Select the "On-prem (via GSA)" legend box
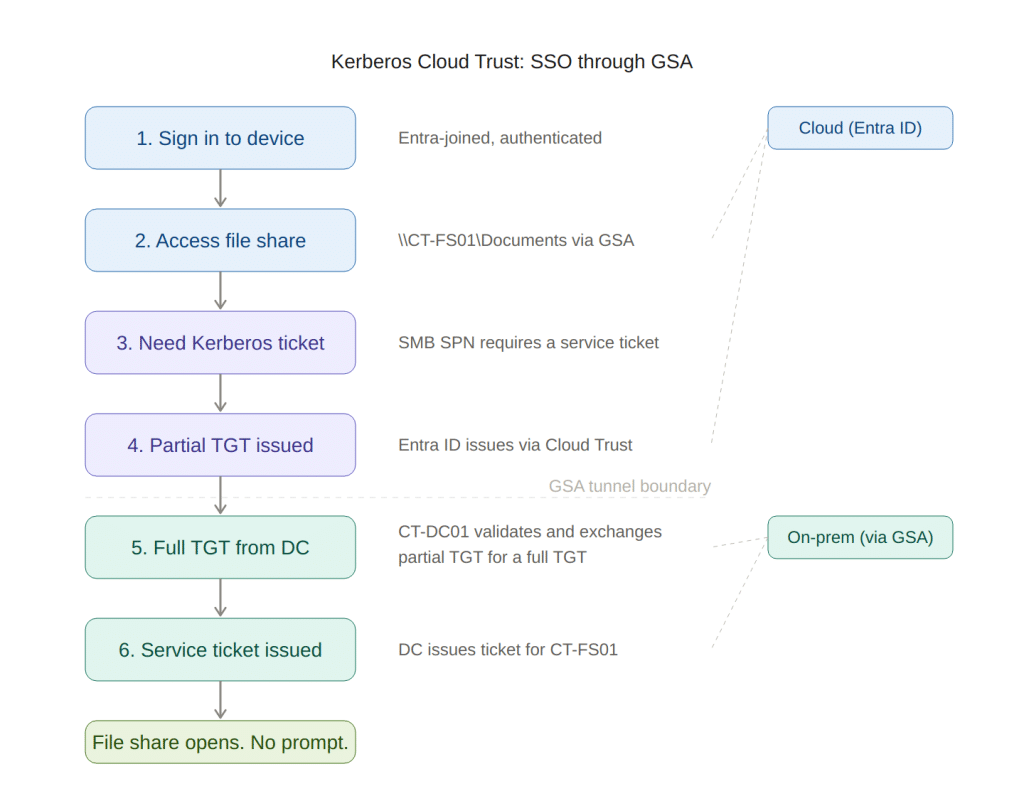 point(860,537)
